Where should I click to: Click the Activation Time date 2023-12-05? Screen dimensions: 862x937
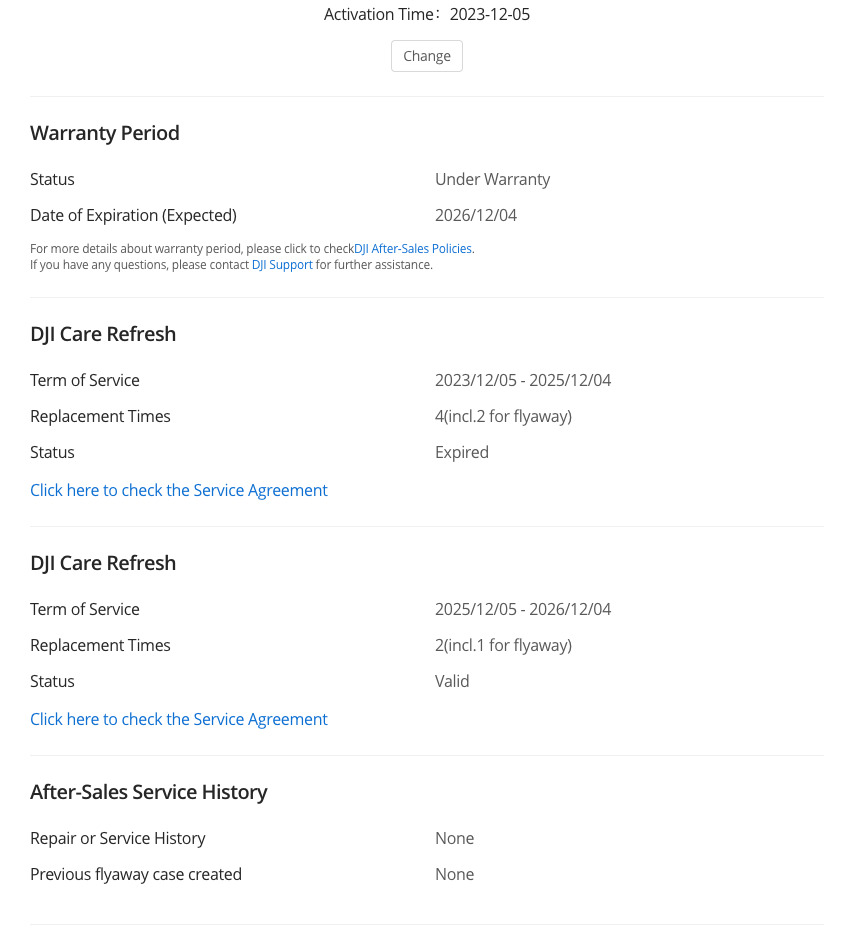point(490,14)
